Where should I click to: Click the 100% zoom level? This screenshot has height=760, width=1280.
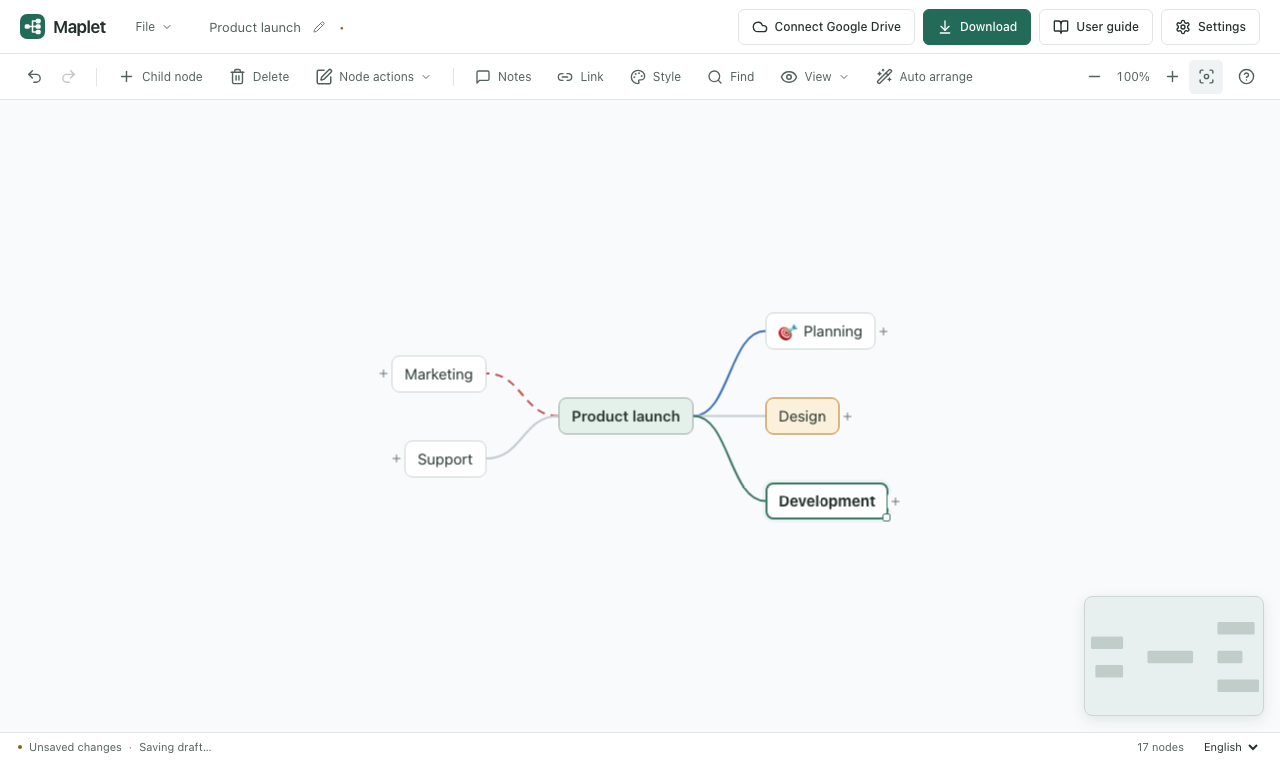pos(1133,77)
